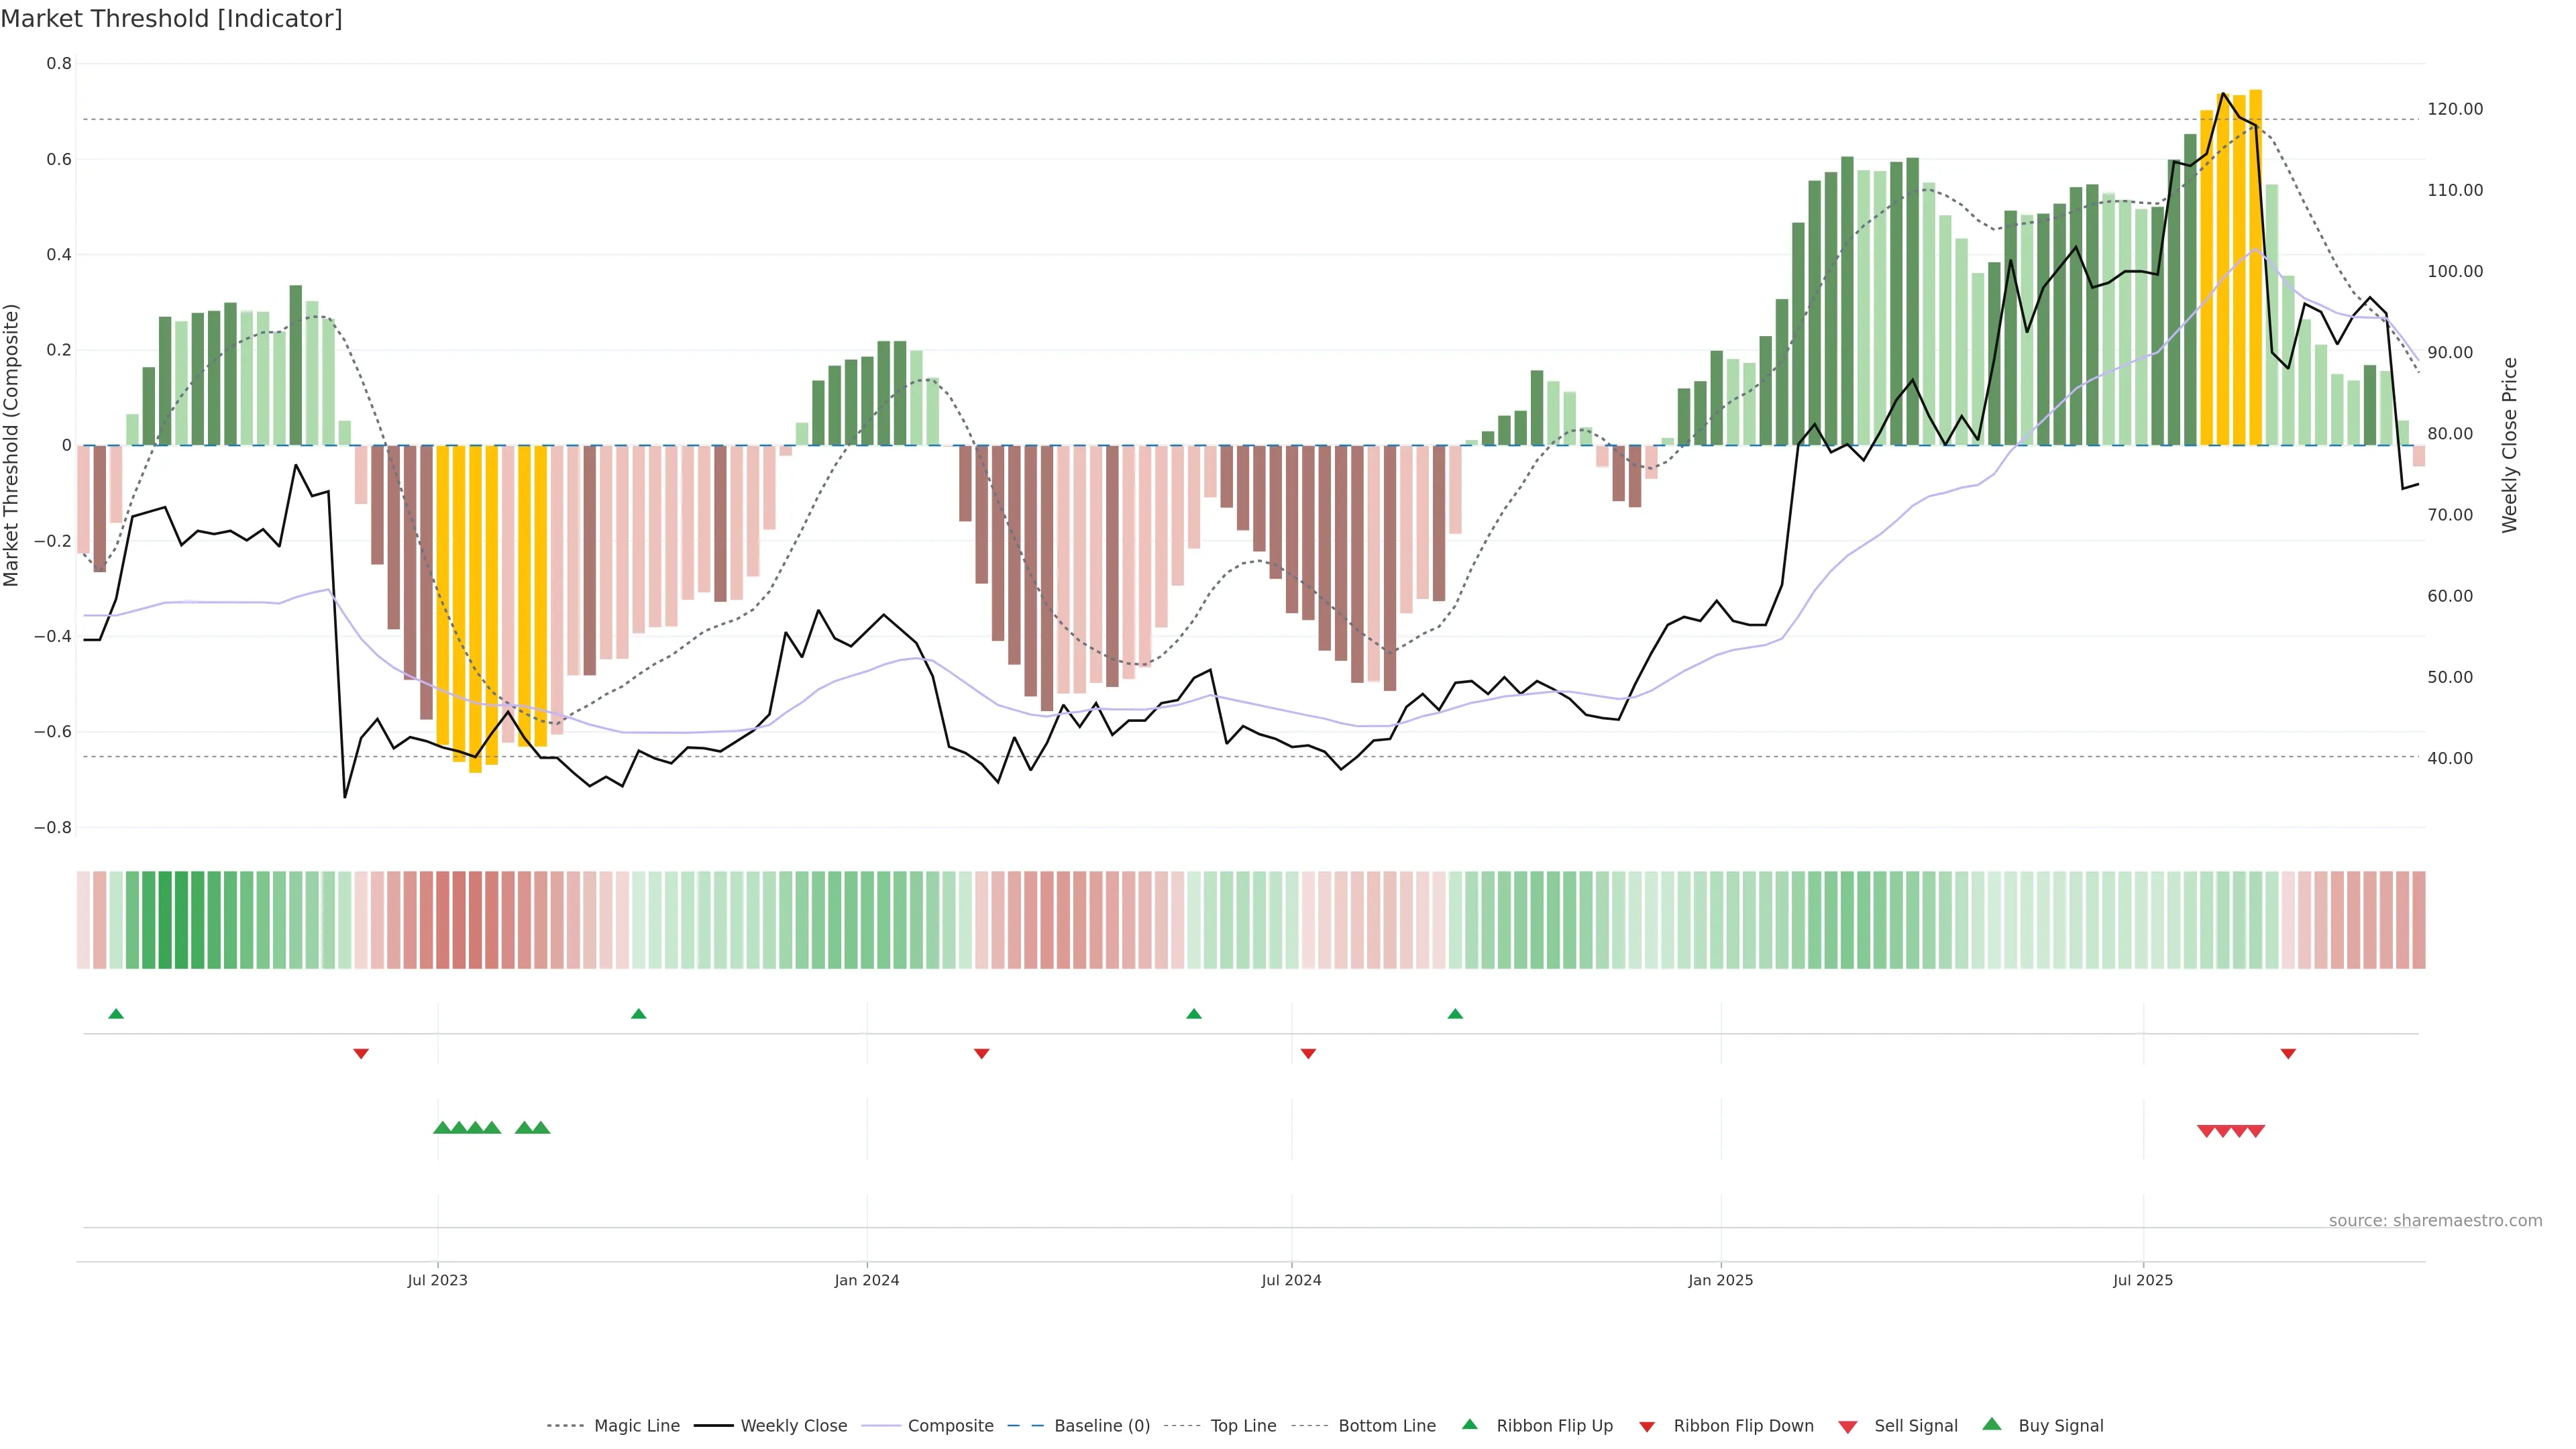Image resolution: width=2576 pixels, height=1449 pixels.
Task: Click the rightmost red sell signal triangle
Action: (x=2256, y=1131)
